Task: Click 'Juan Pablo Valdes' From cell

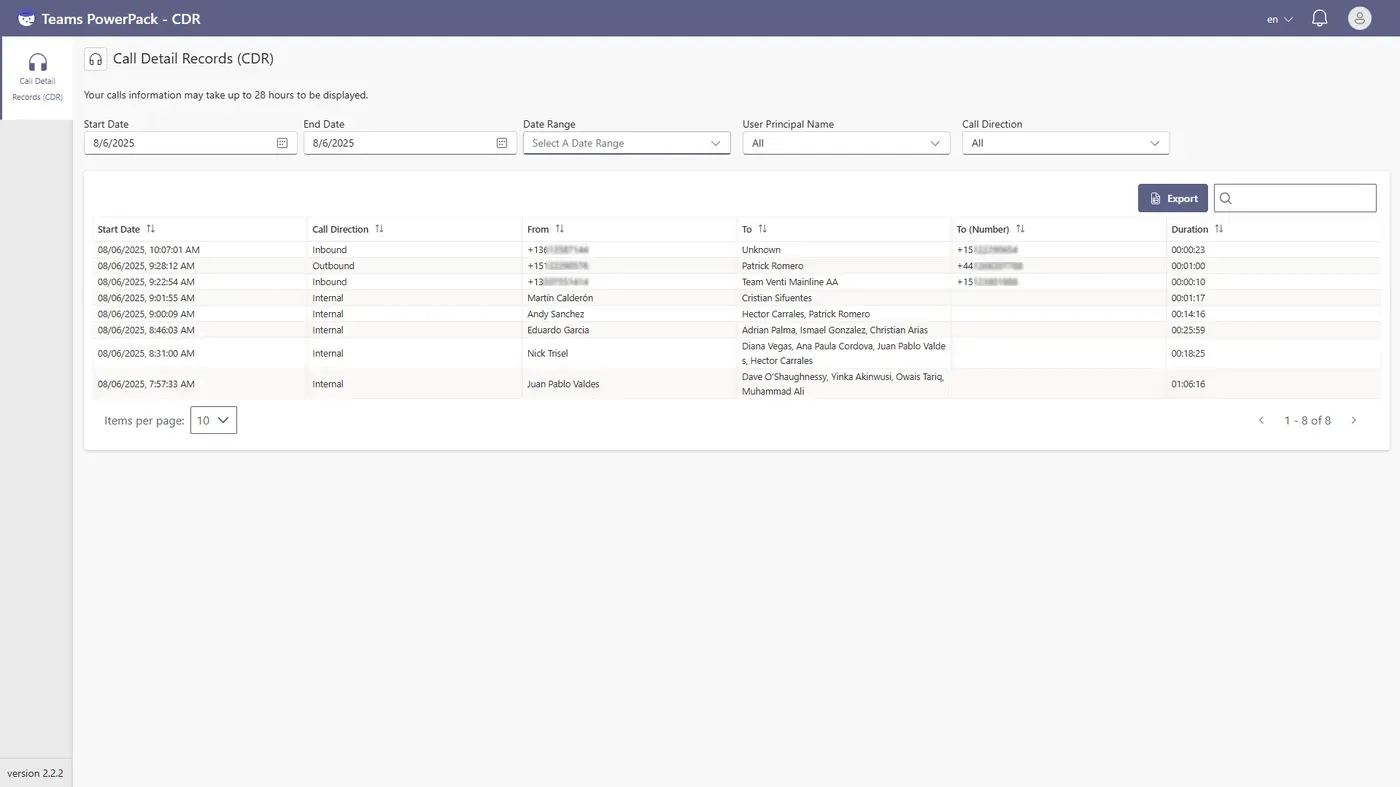Action: 563,384
